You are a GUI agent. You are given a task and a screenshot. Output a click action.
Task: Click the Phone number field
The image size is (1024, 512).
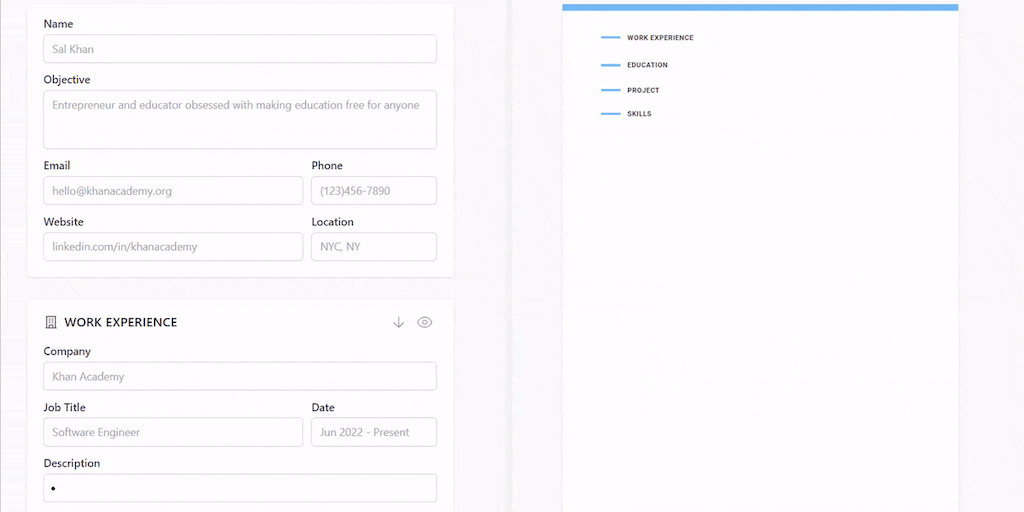tap(374, 191)
